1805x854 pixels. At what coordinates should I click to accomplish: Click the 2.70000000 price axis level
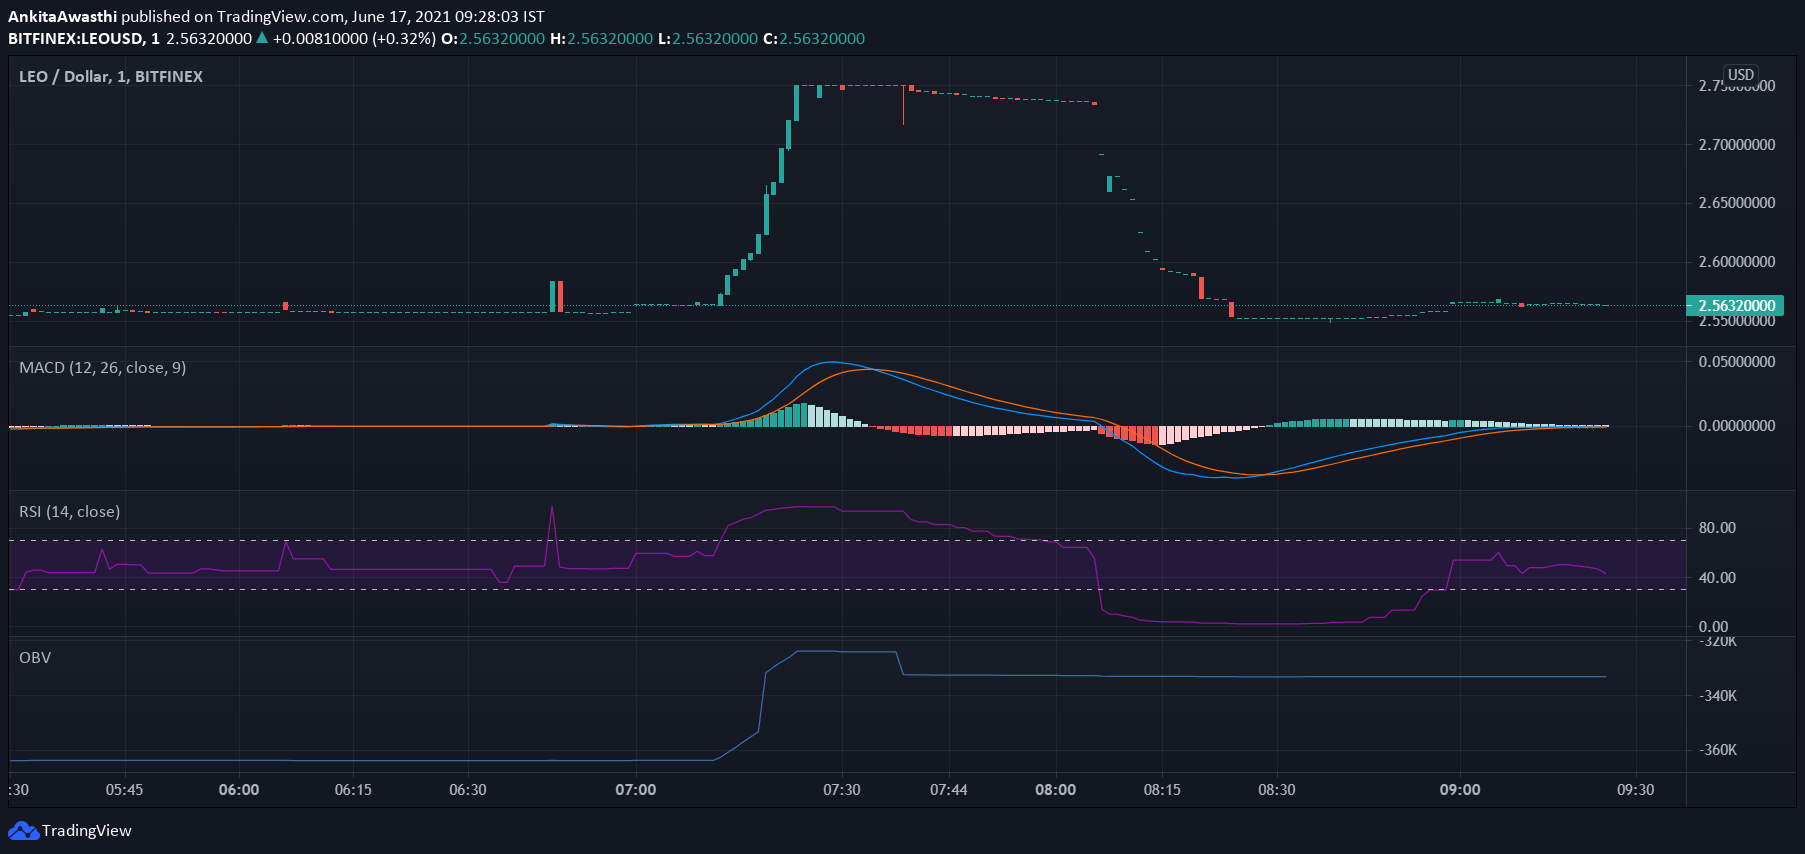point(1736,145)
